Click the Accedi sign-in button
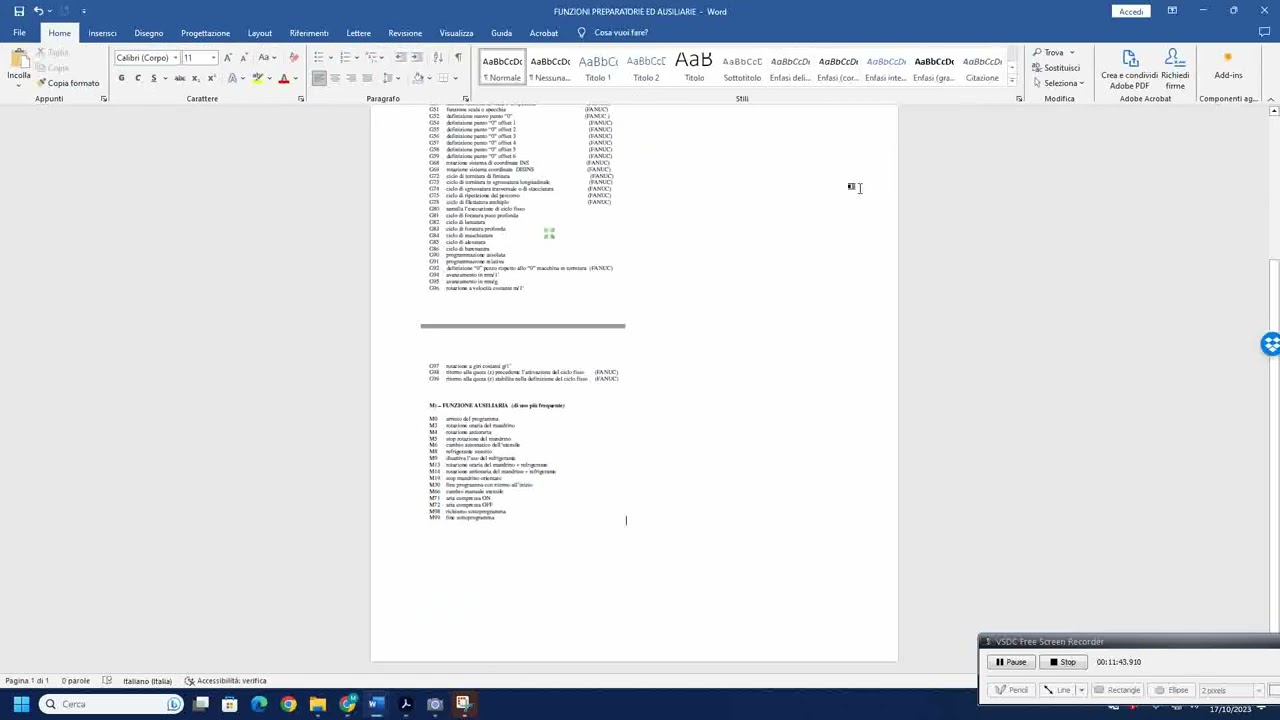The height and width of the screenshot is (720, 1280). click(1131, 11)
